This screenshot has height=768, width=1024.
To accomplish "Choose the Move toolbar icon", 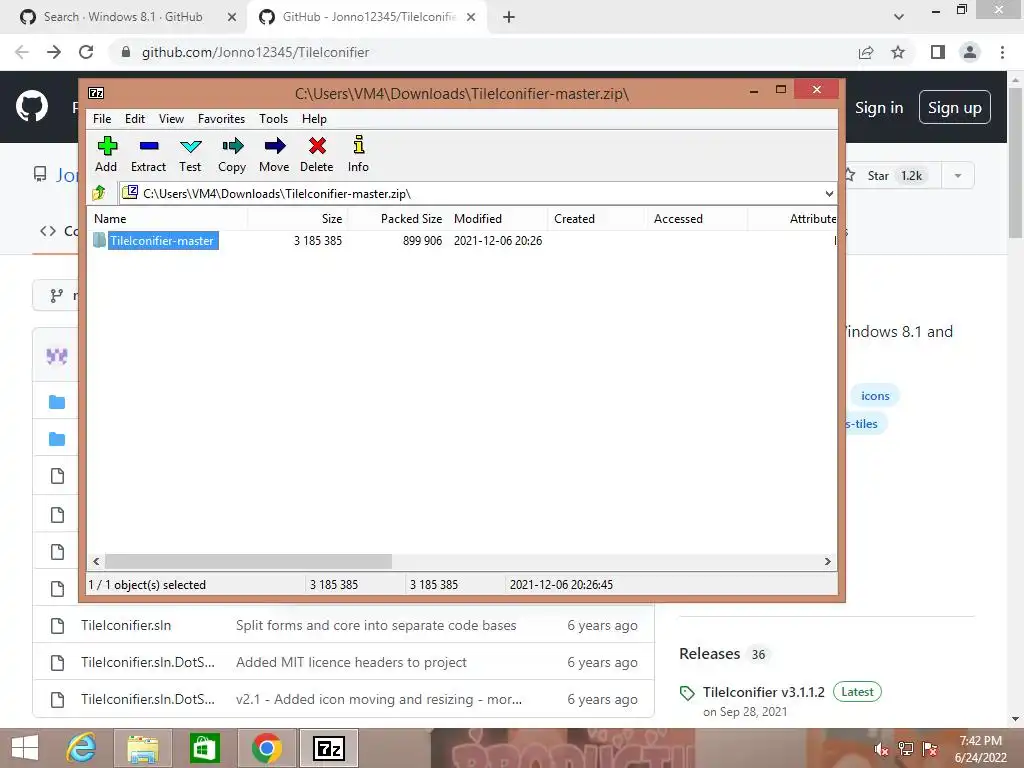I will [x=274, y=154].
